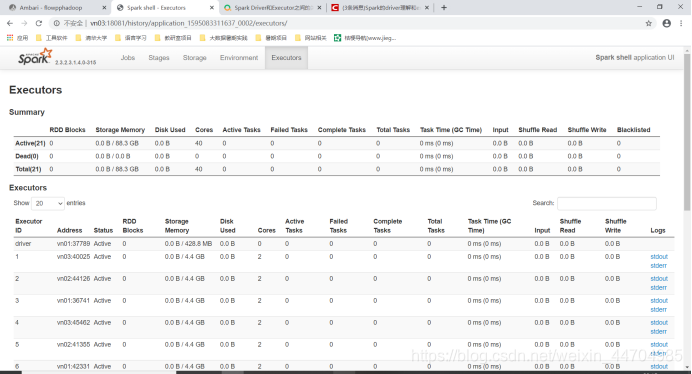Sort table by Executor ID column header
This screenshot has height=374, width=692.
29,226
